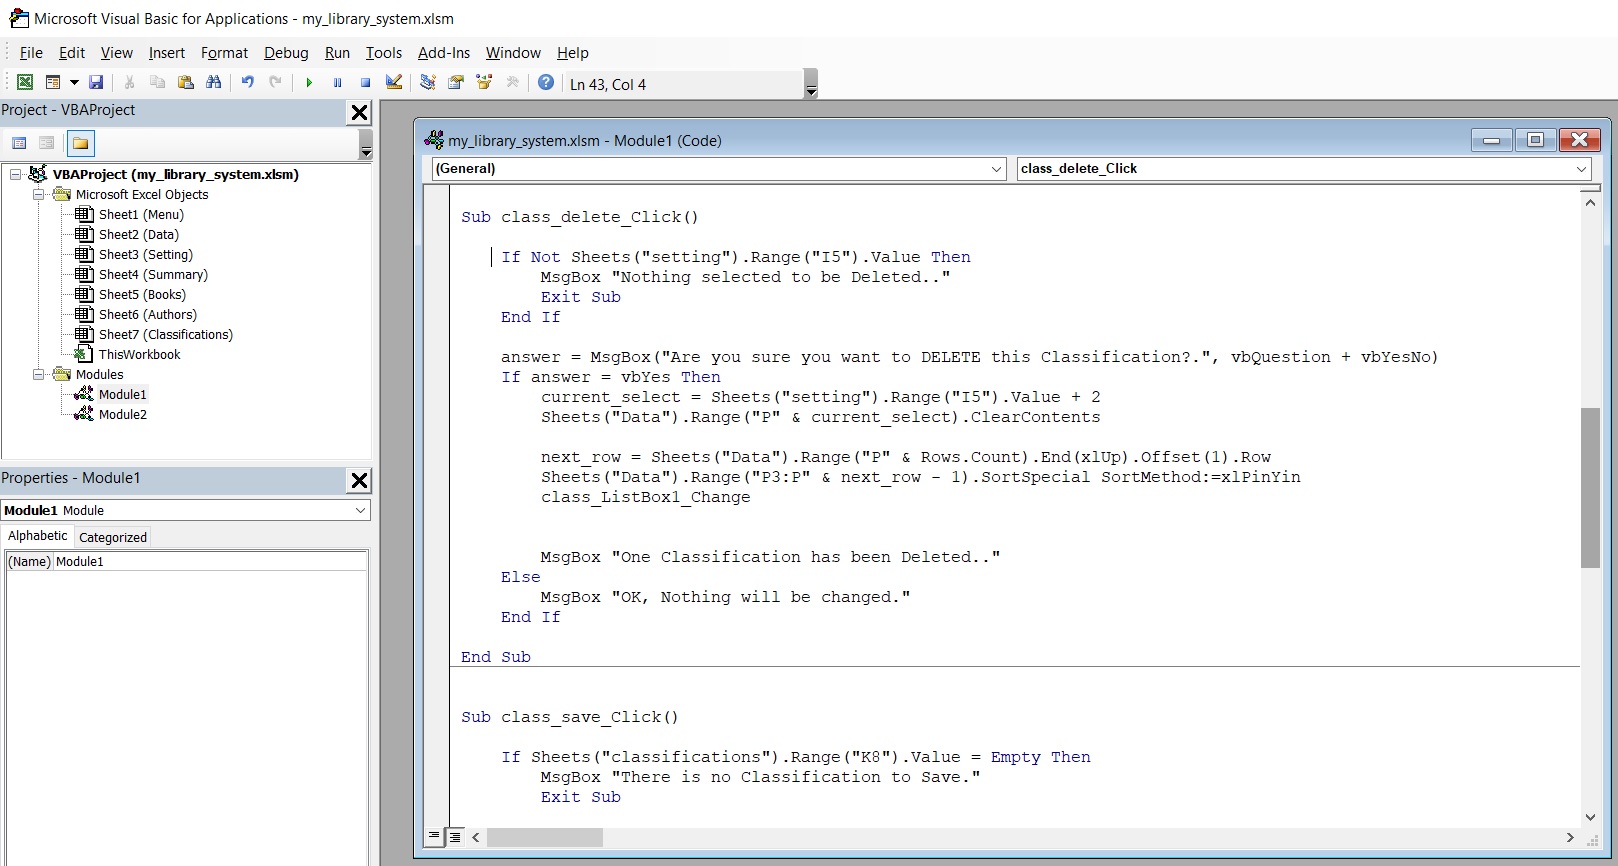The image size is (1618, 866).
Task: Toggle Folders view in the Project panel
Action: (x=81, y=143)
